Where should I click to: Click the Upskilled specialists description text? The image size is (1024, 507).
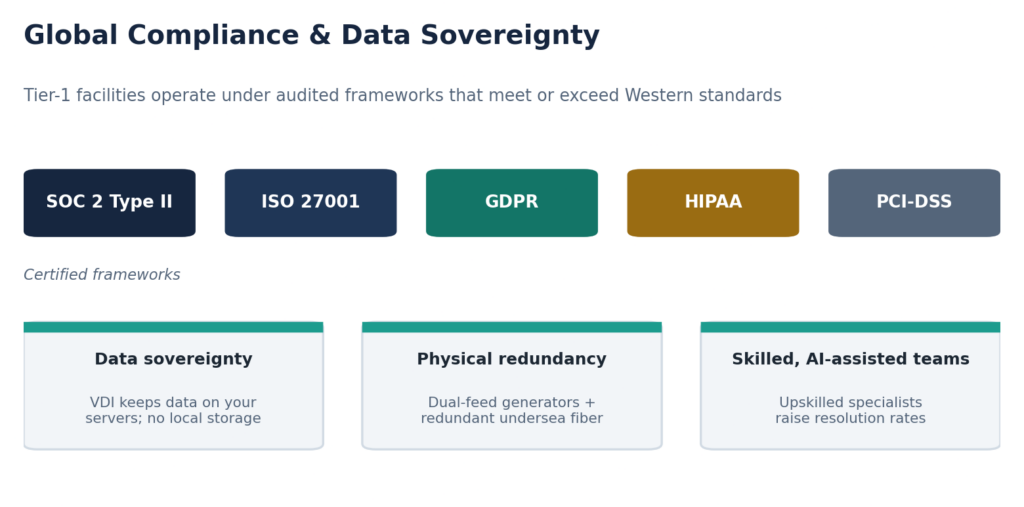[850, 410]
